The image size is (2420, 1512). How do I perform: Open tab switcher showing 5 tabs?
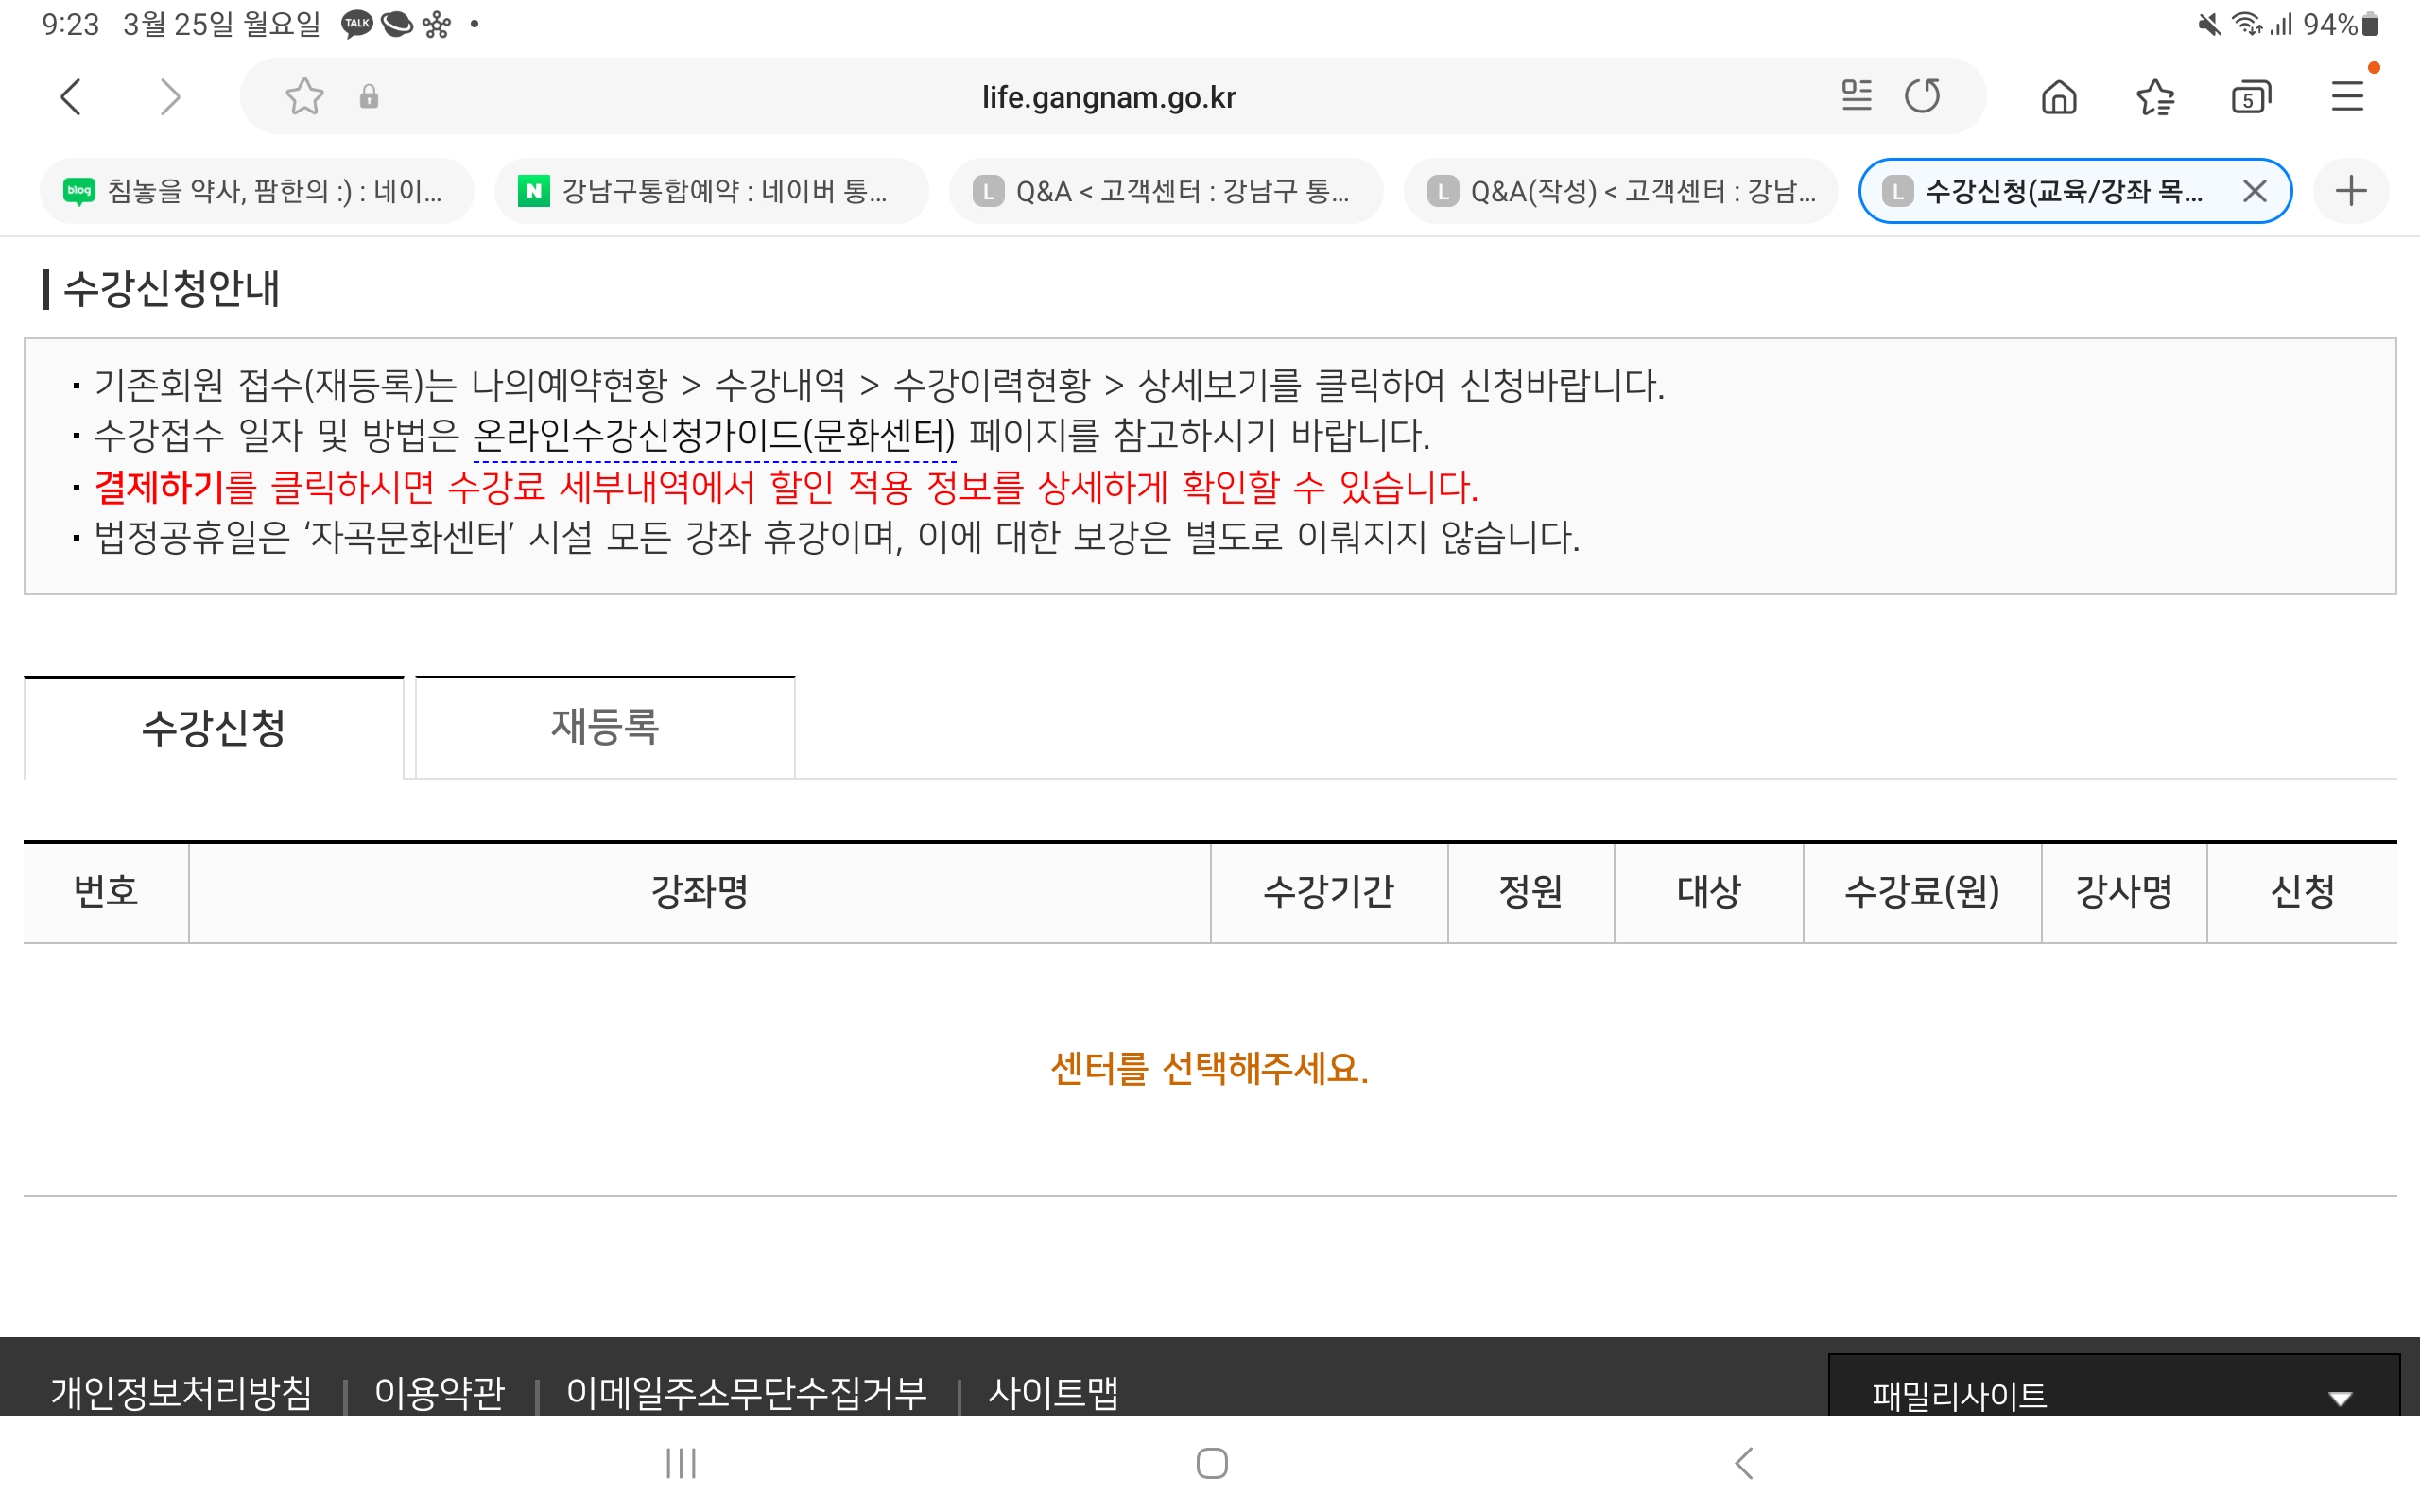pyautogui.click(x=2250, y=97)
